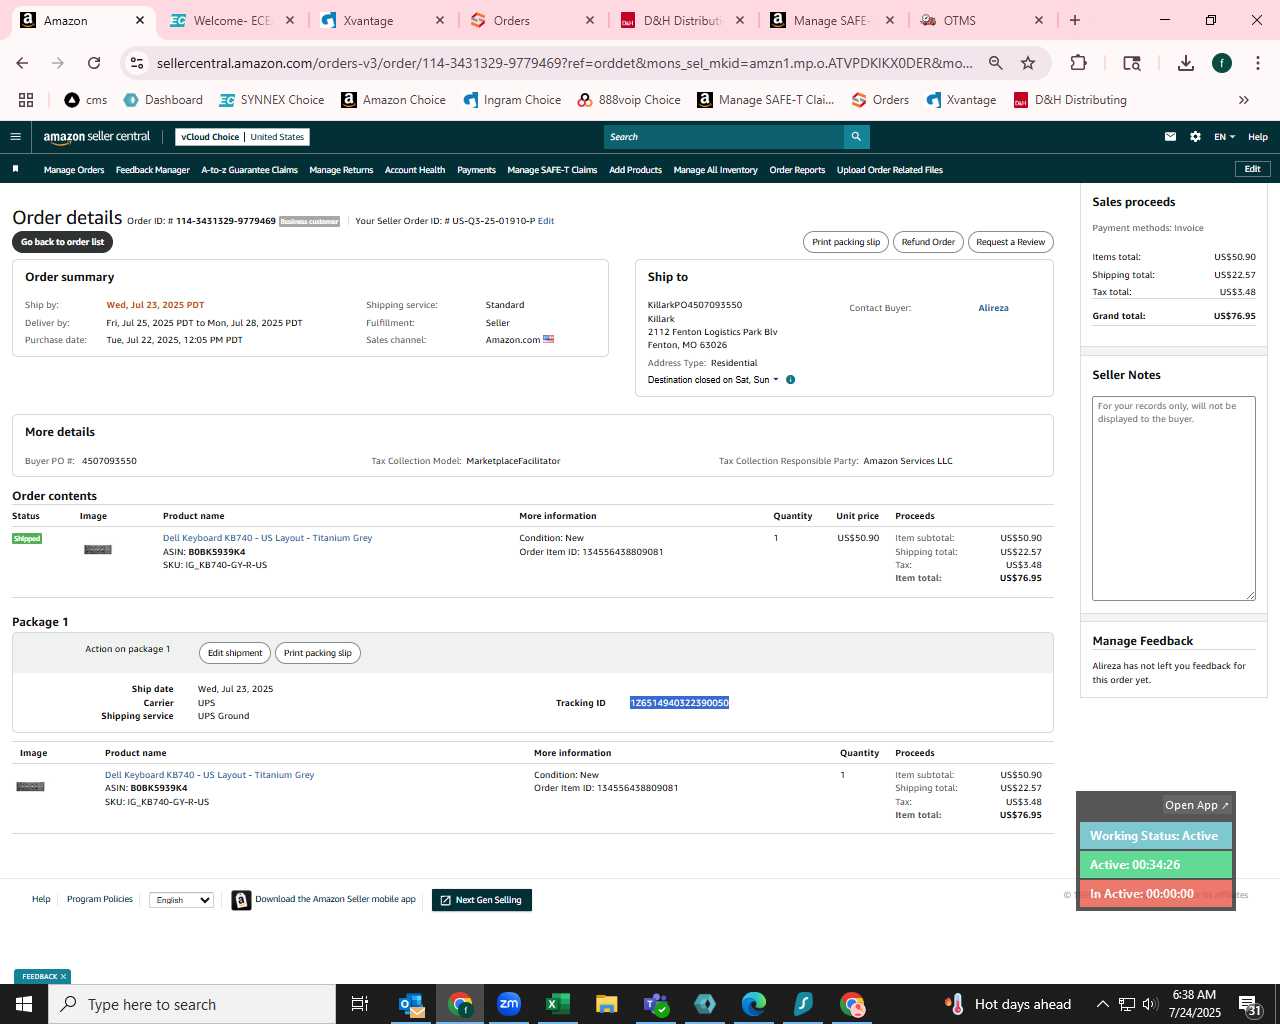Click Go back to order list button

click(62, 242)
